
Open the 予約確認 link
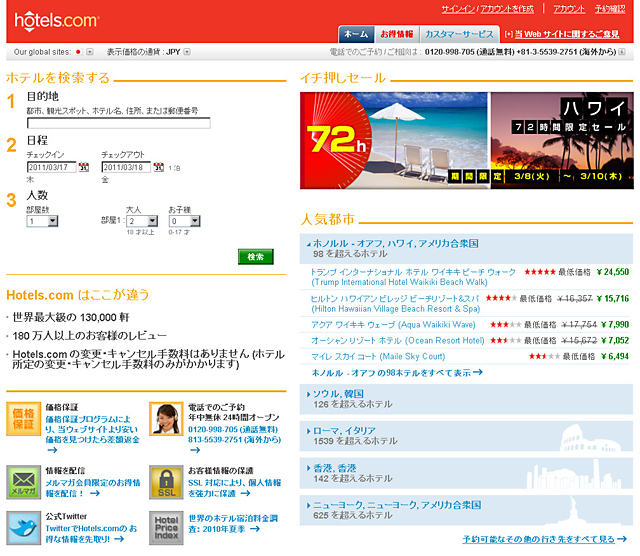coord(610,9)
